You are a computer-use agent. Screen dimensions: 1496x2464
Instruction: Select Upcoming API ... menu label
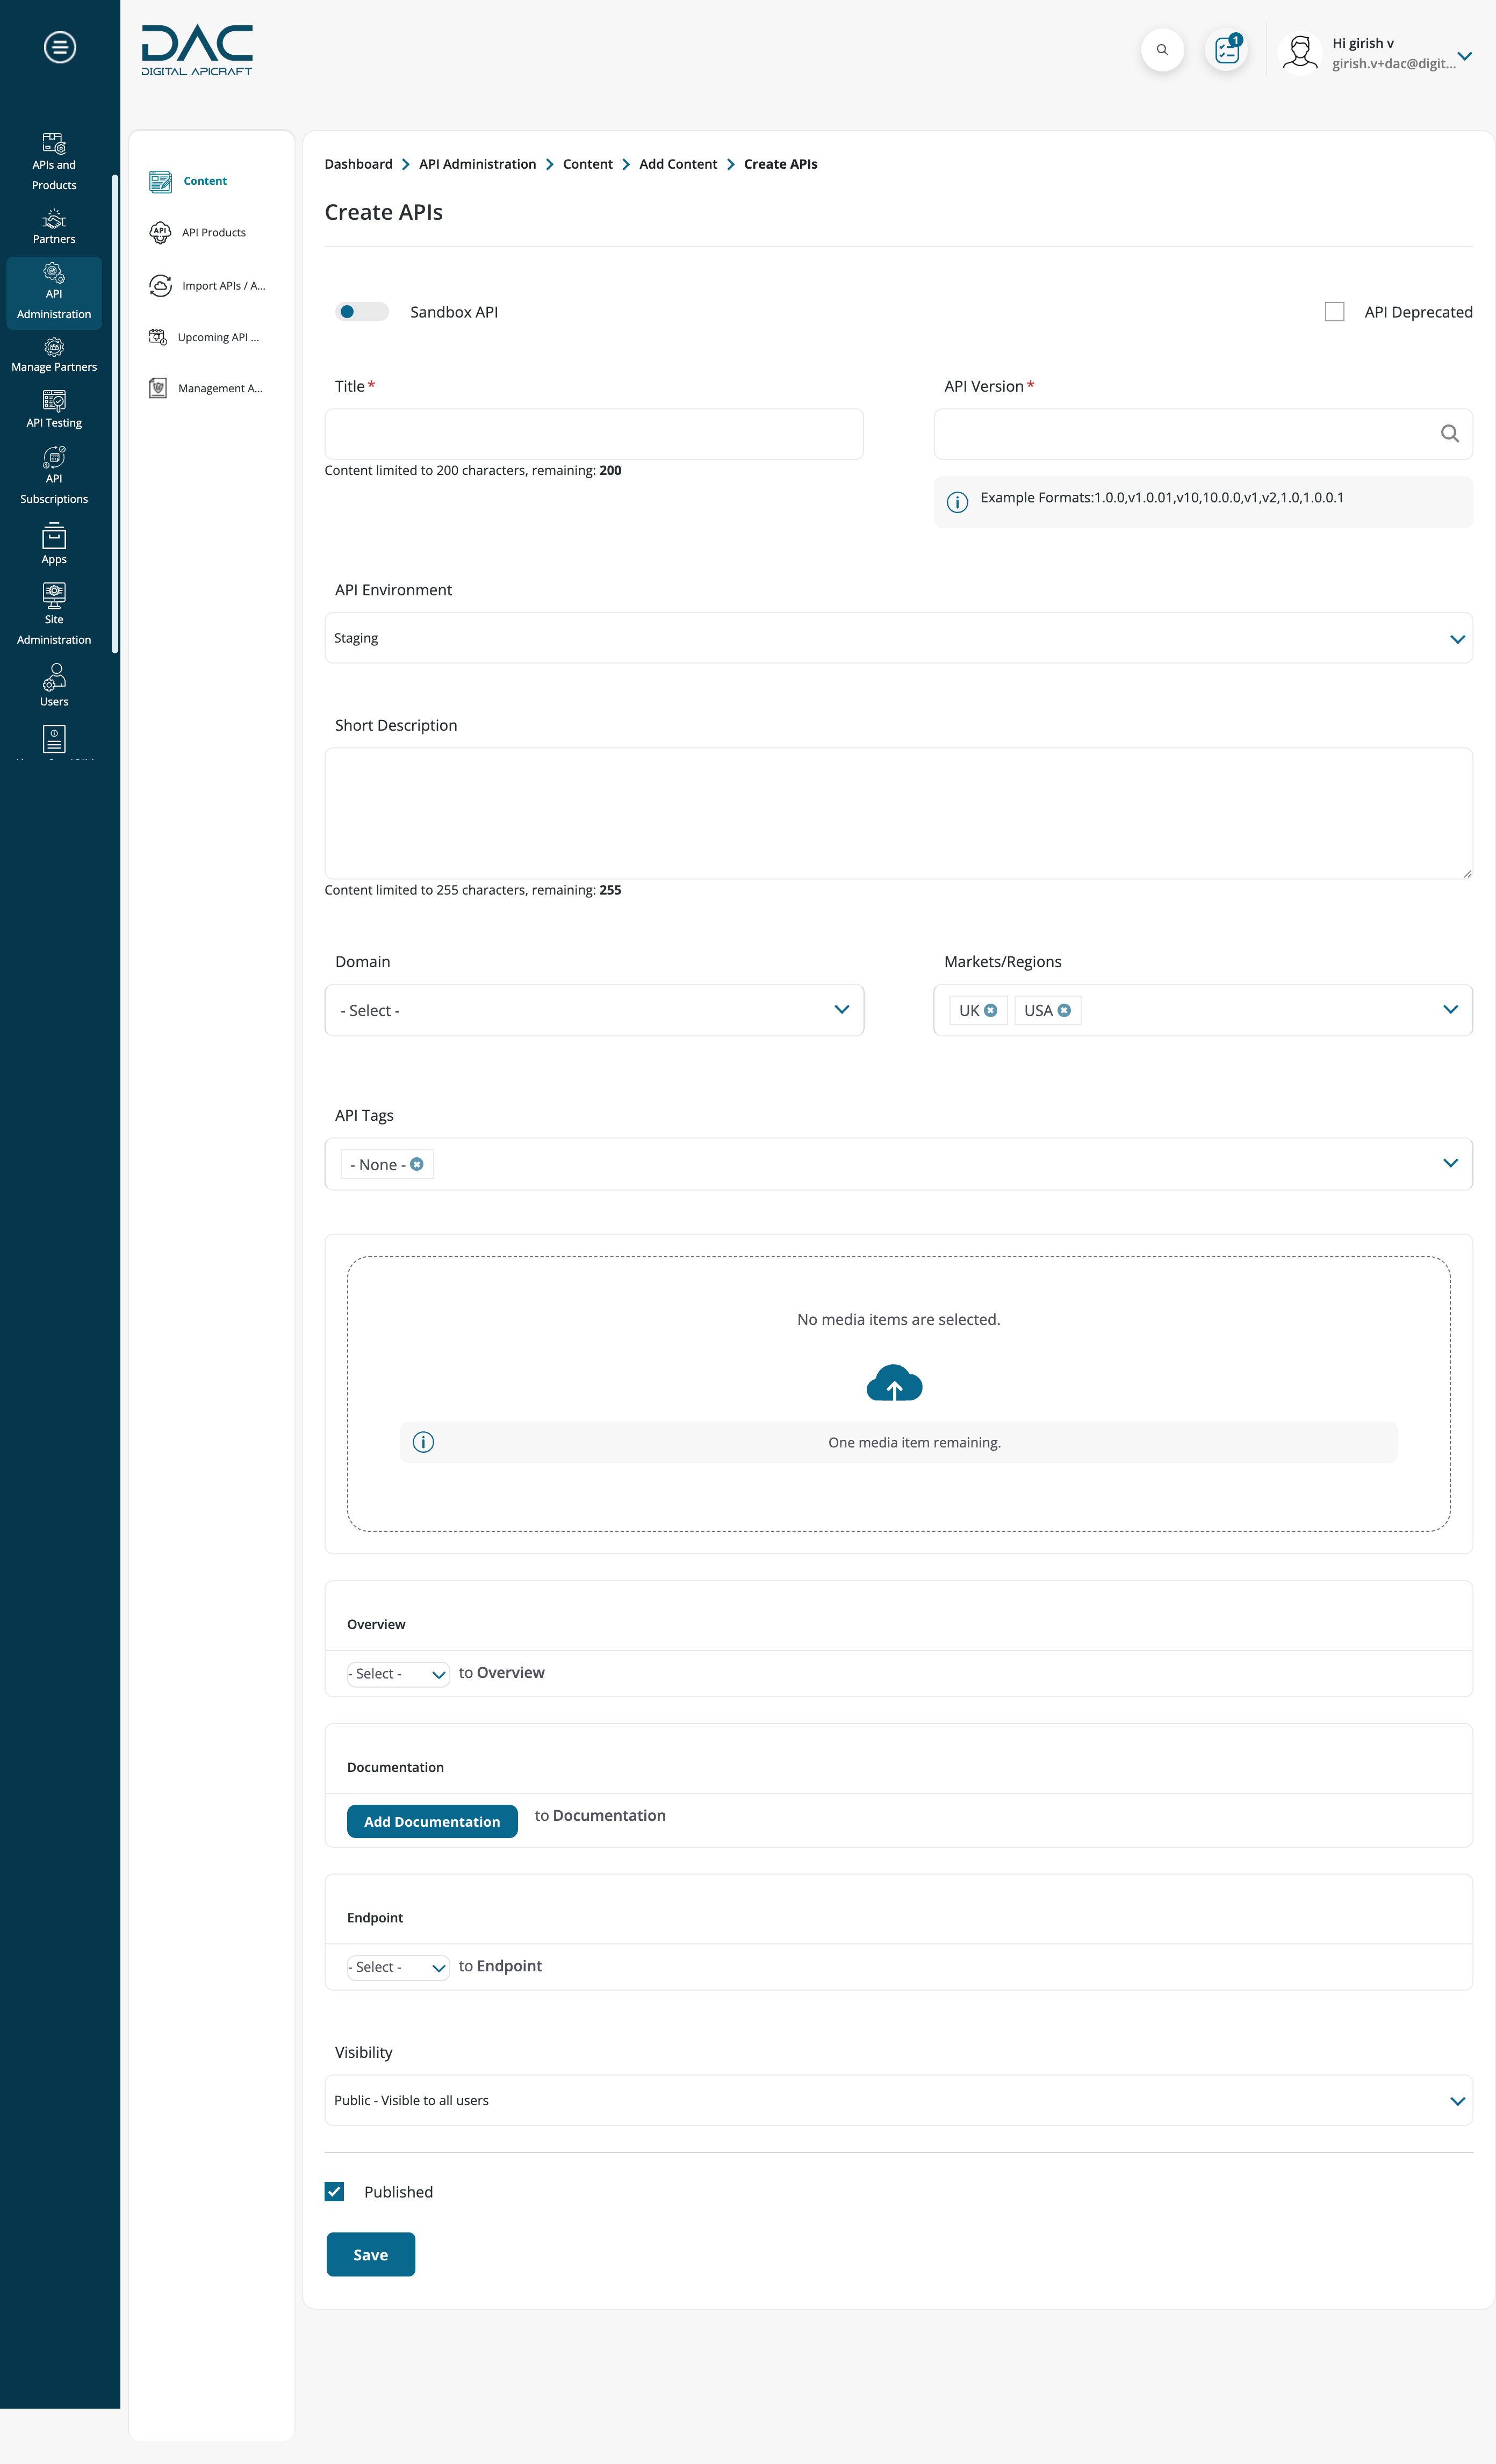tap(218, 337)
